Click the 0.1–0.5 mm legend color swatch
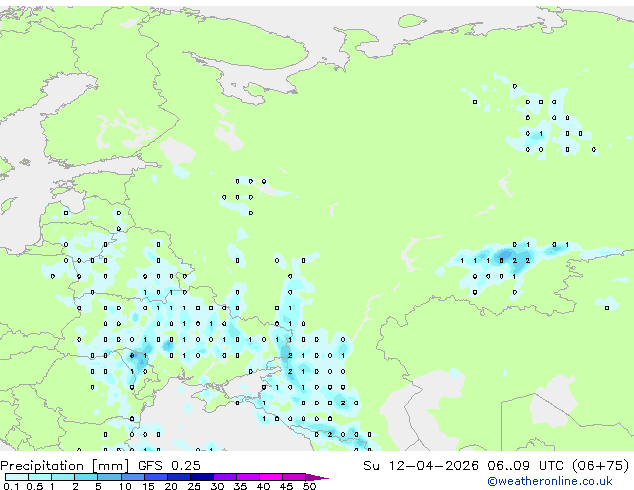The width and height of the screenshot is (634, 490). click(x=17, y=477)
